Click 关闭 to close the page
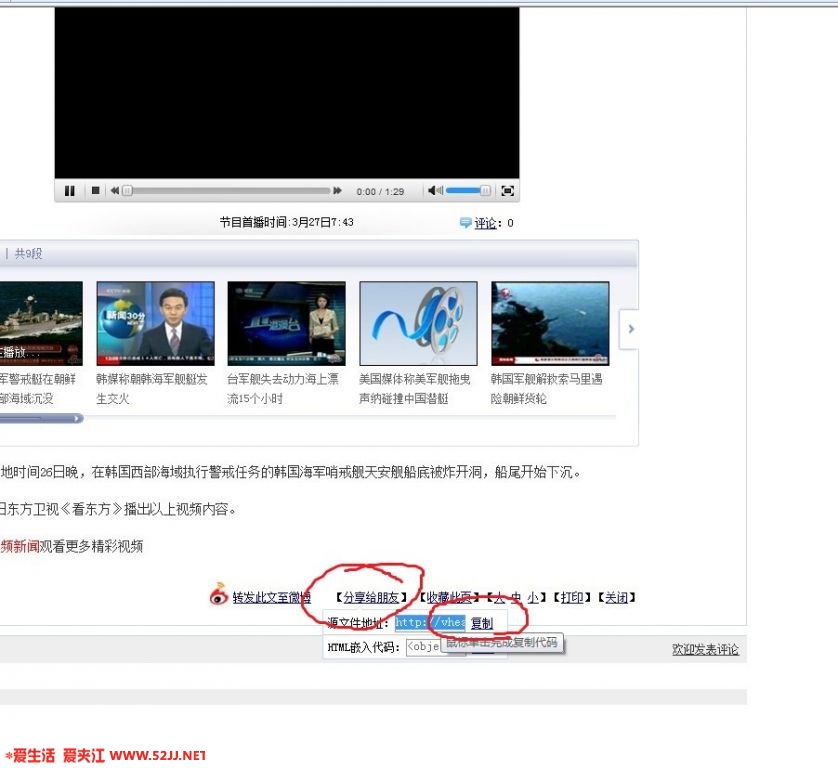The height and width of the screenshot is (768, 838). (x=615, y=597)
